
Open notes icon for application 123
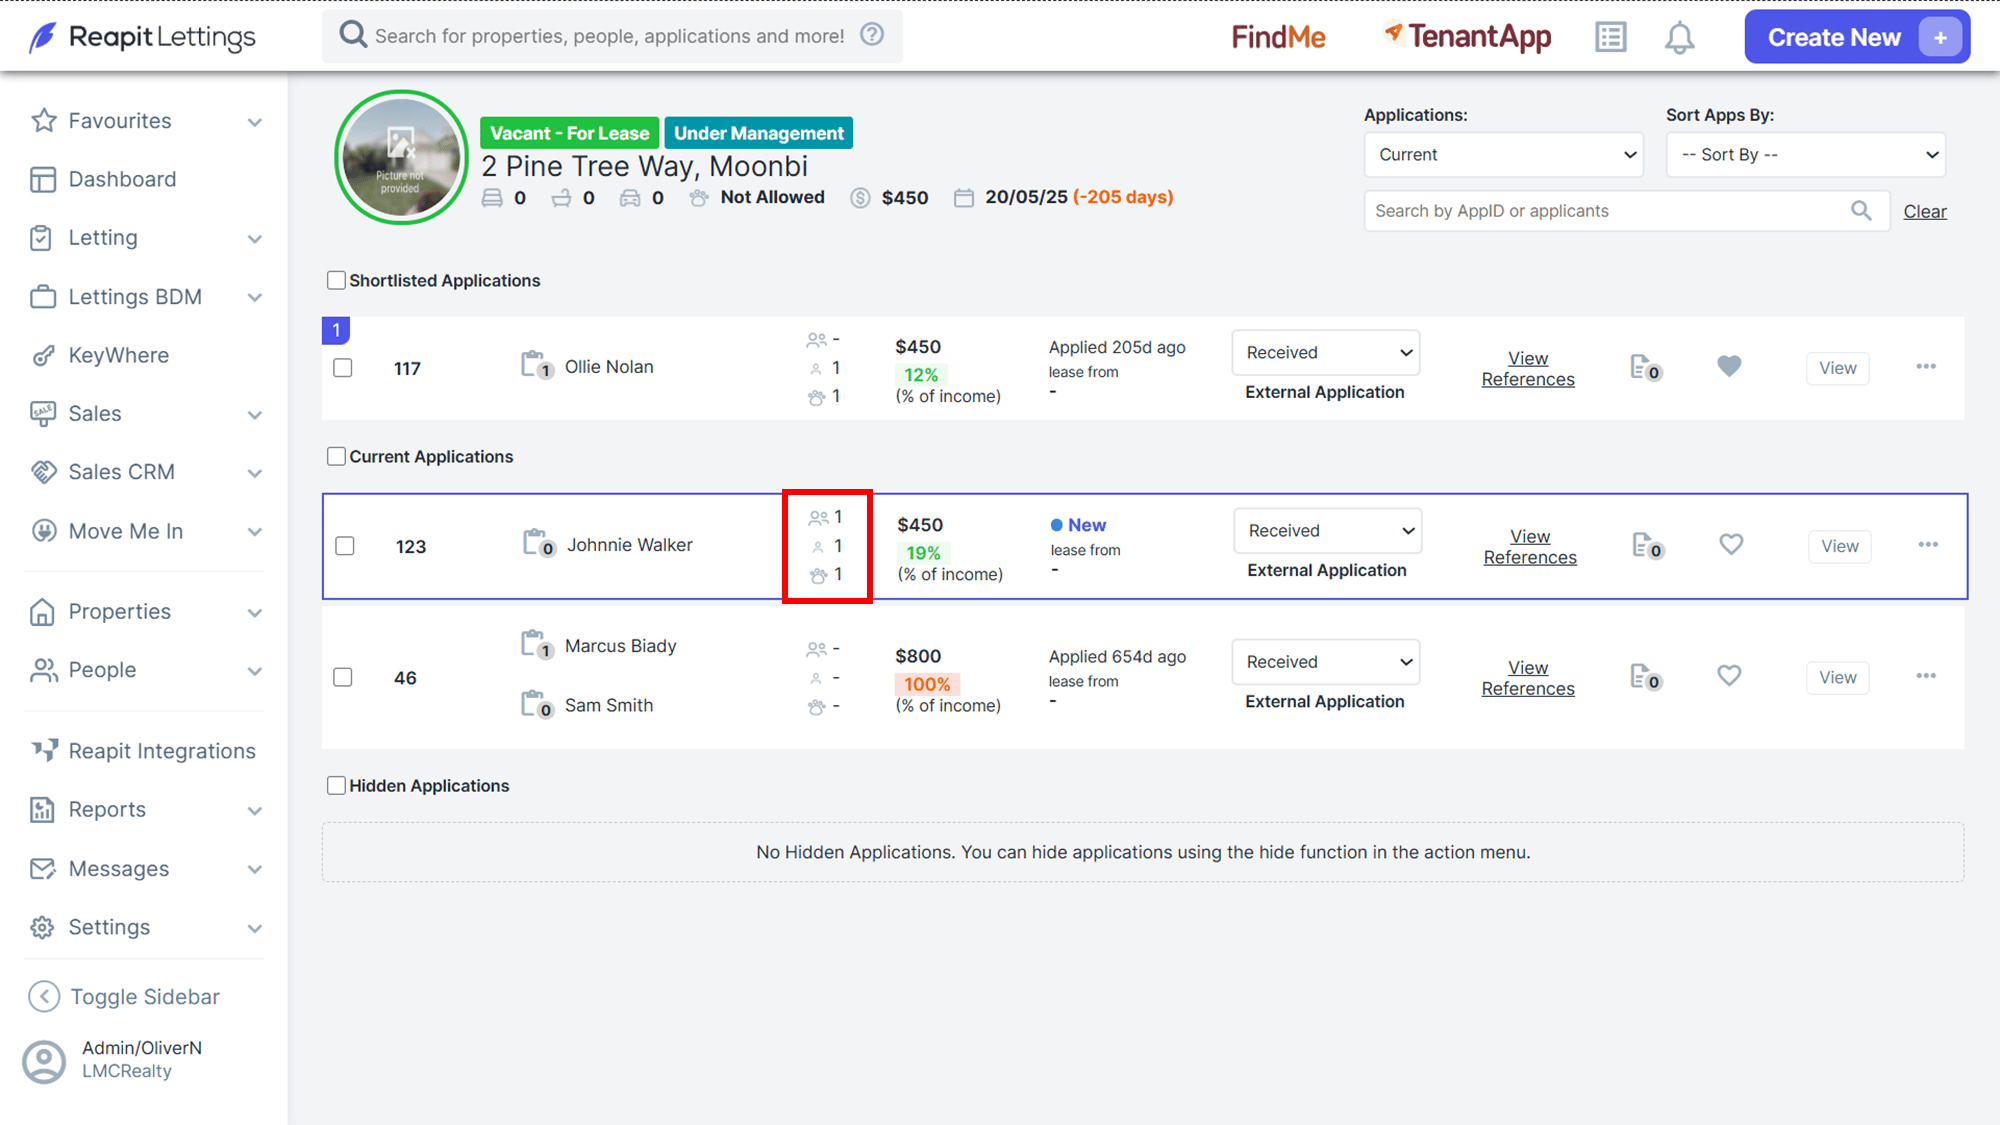[x=1646, y=546]
